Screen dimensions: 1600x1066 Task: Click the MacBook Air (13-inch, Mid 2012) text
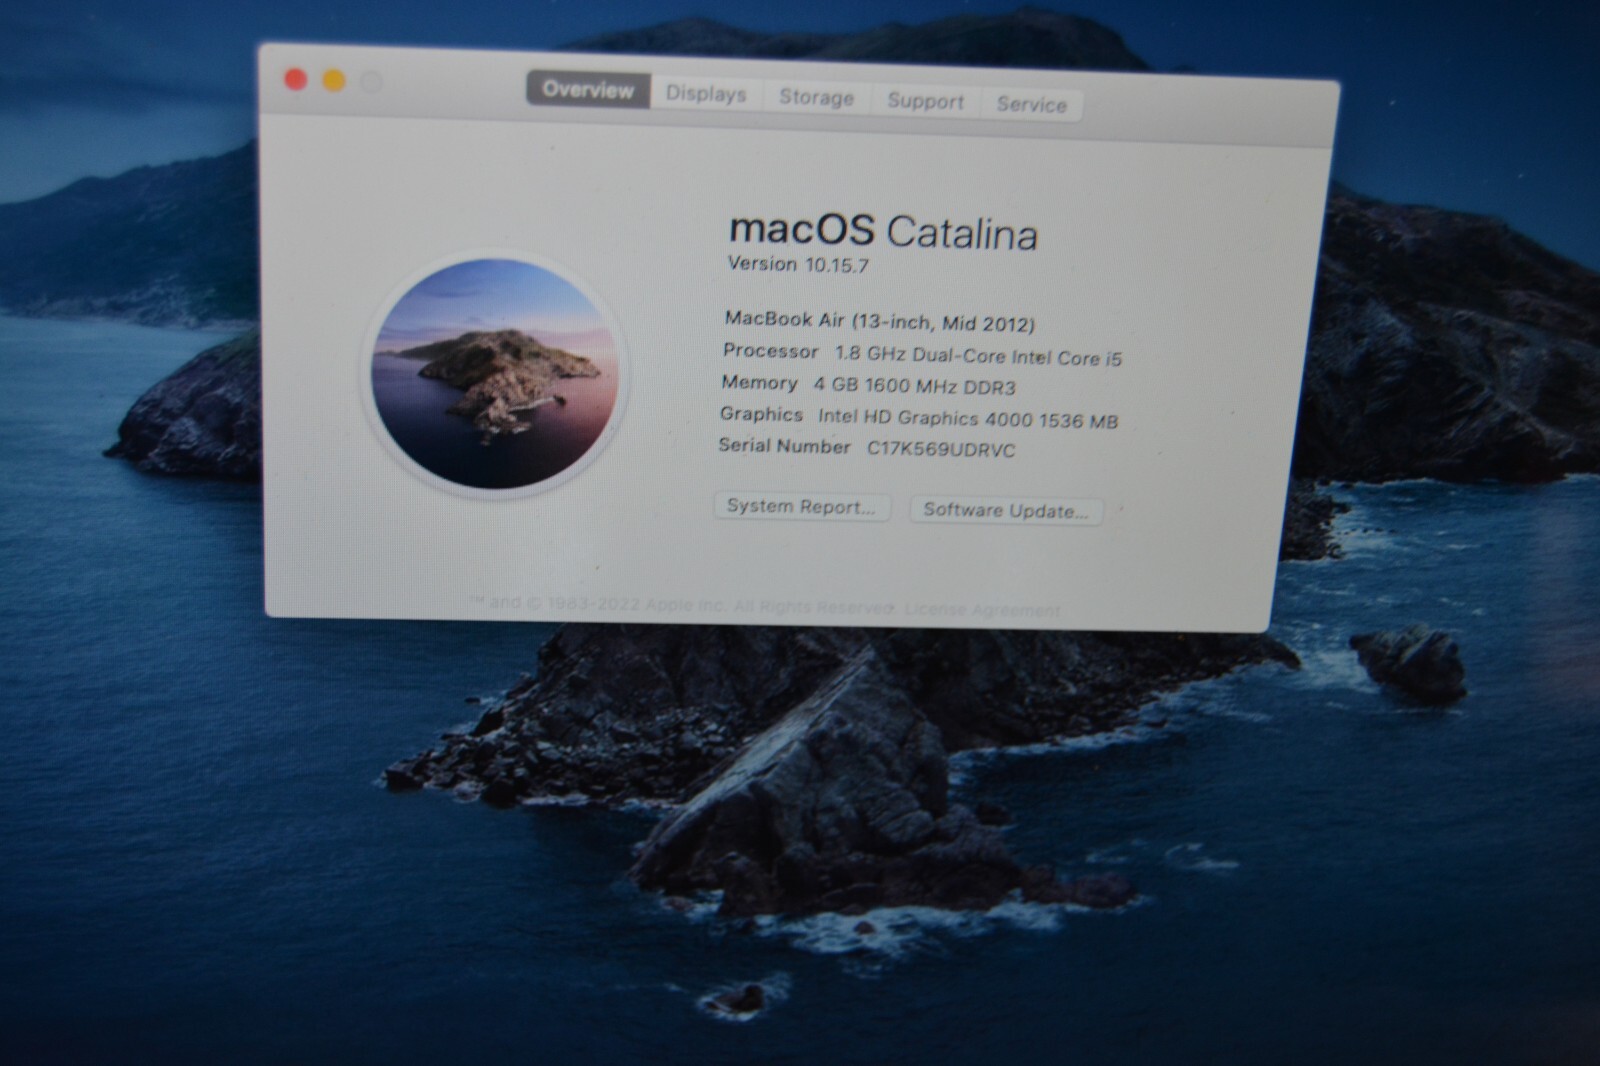(879, 321)
